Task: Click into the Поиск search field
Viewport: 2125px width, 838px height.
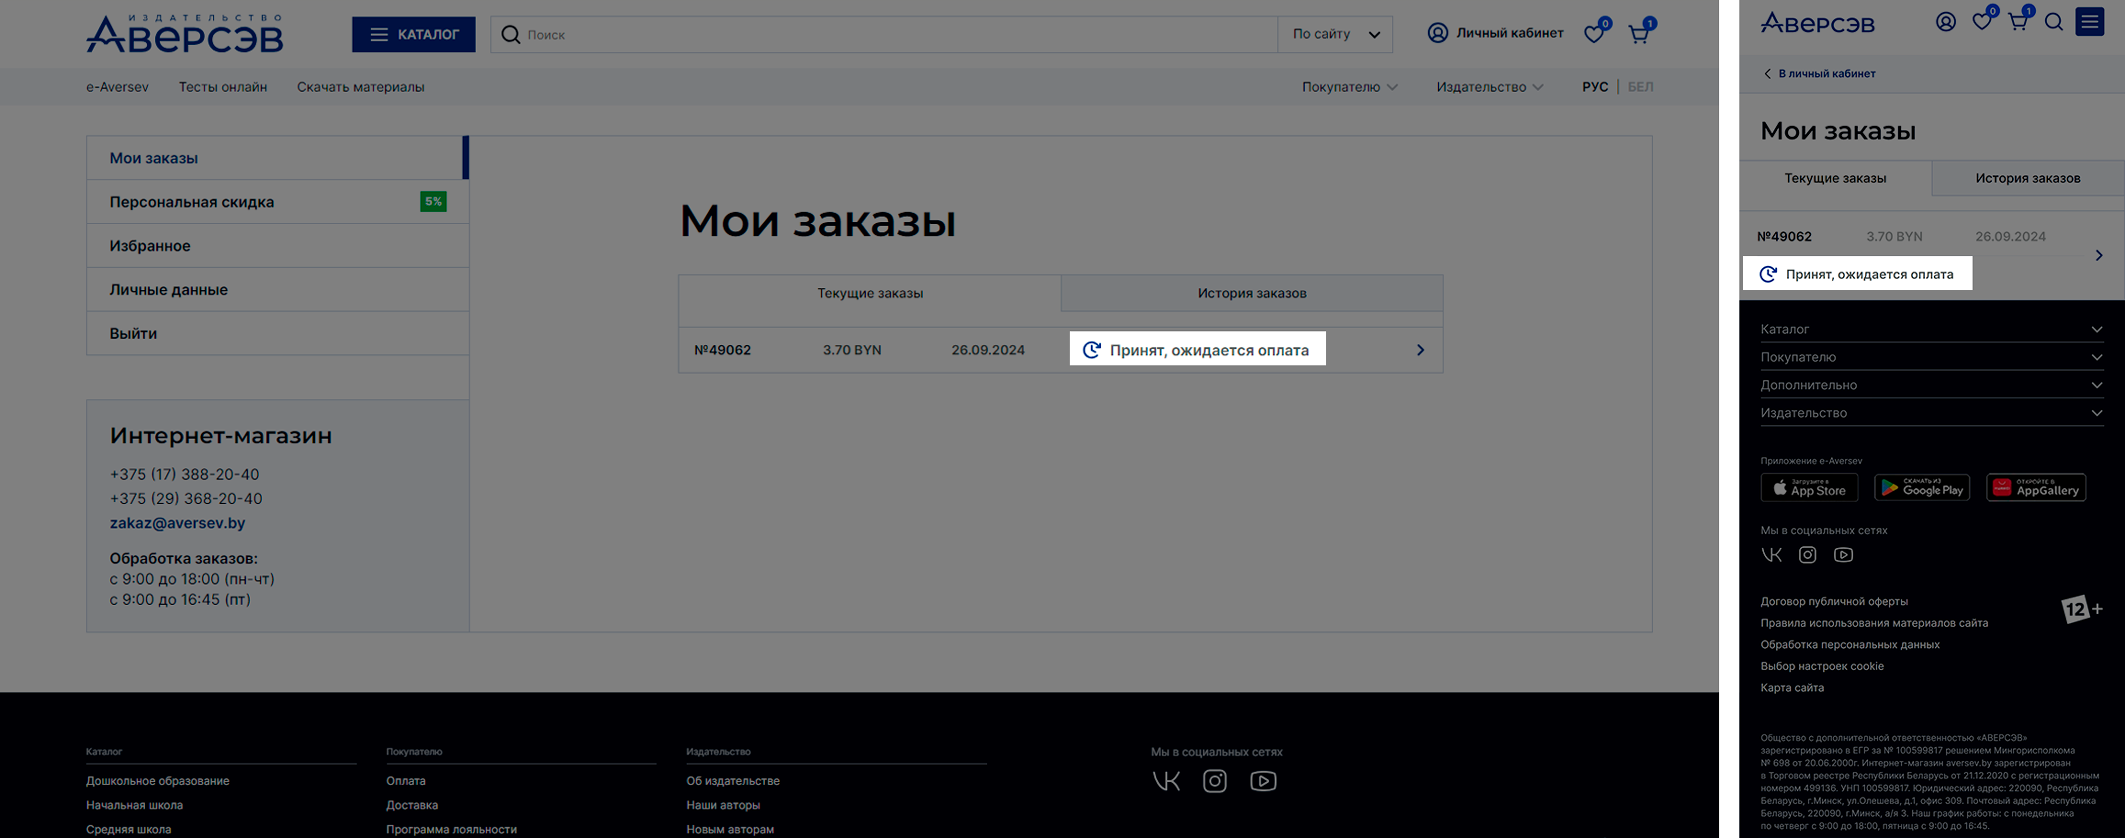Action: pos(890,34)
